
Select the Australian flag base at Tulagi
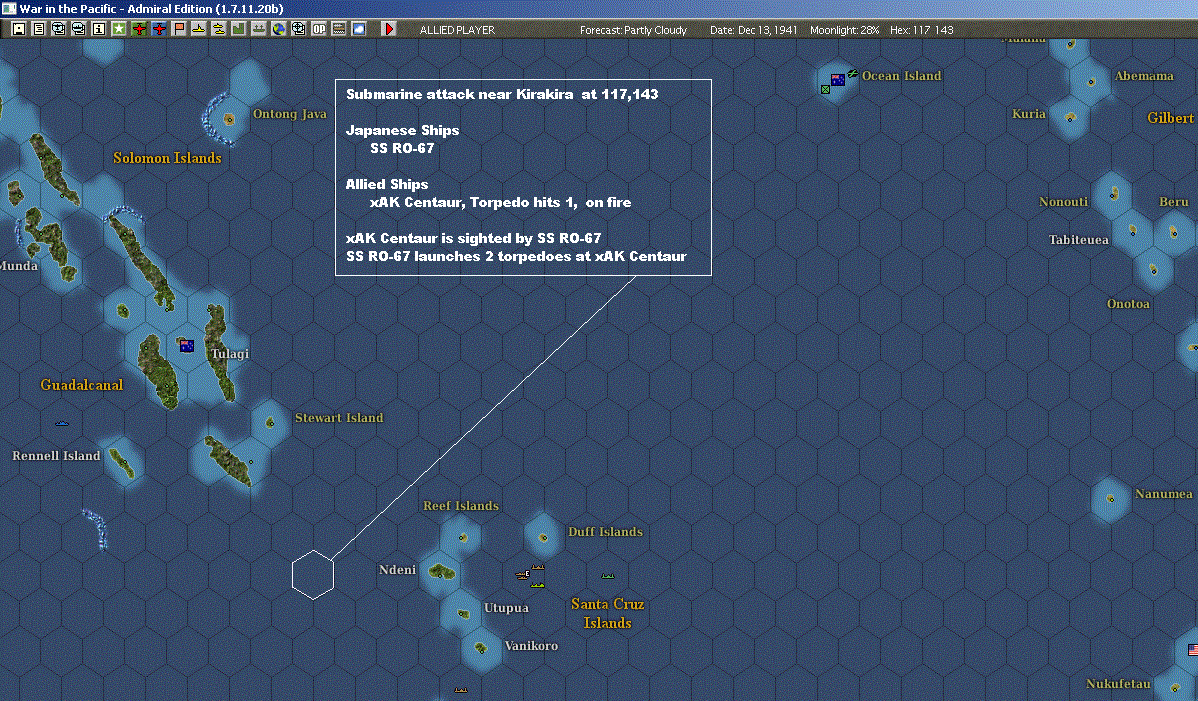[186, 346]
